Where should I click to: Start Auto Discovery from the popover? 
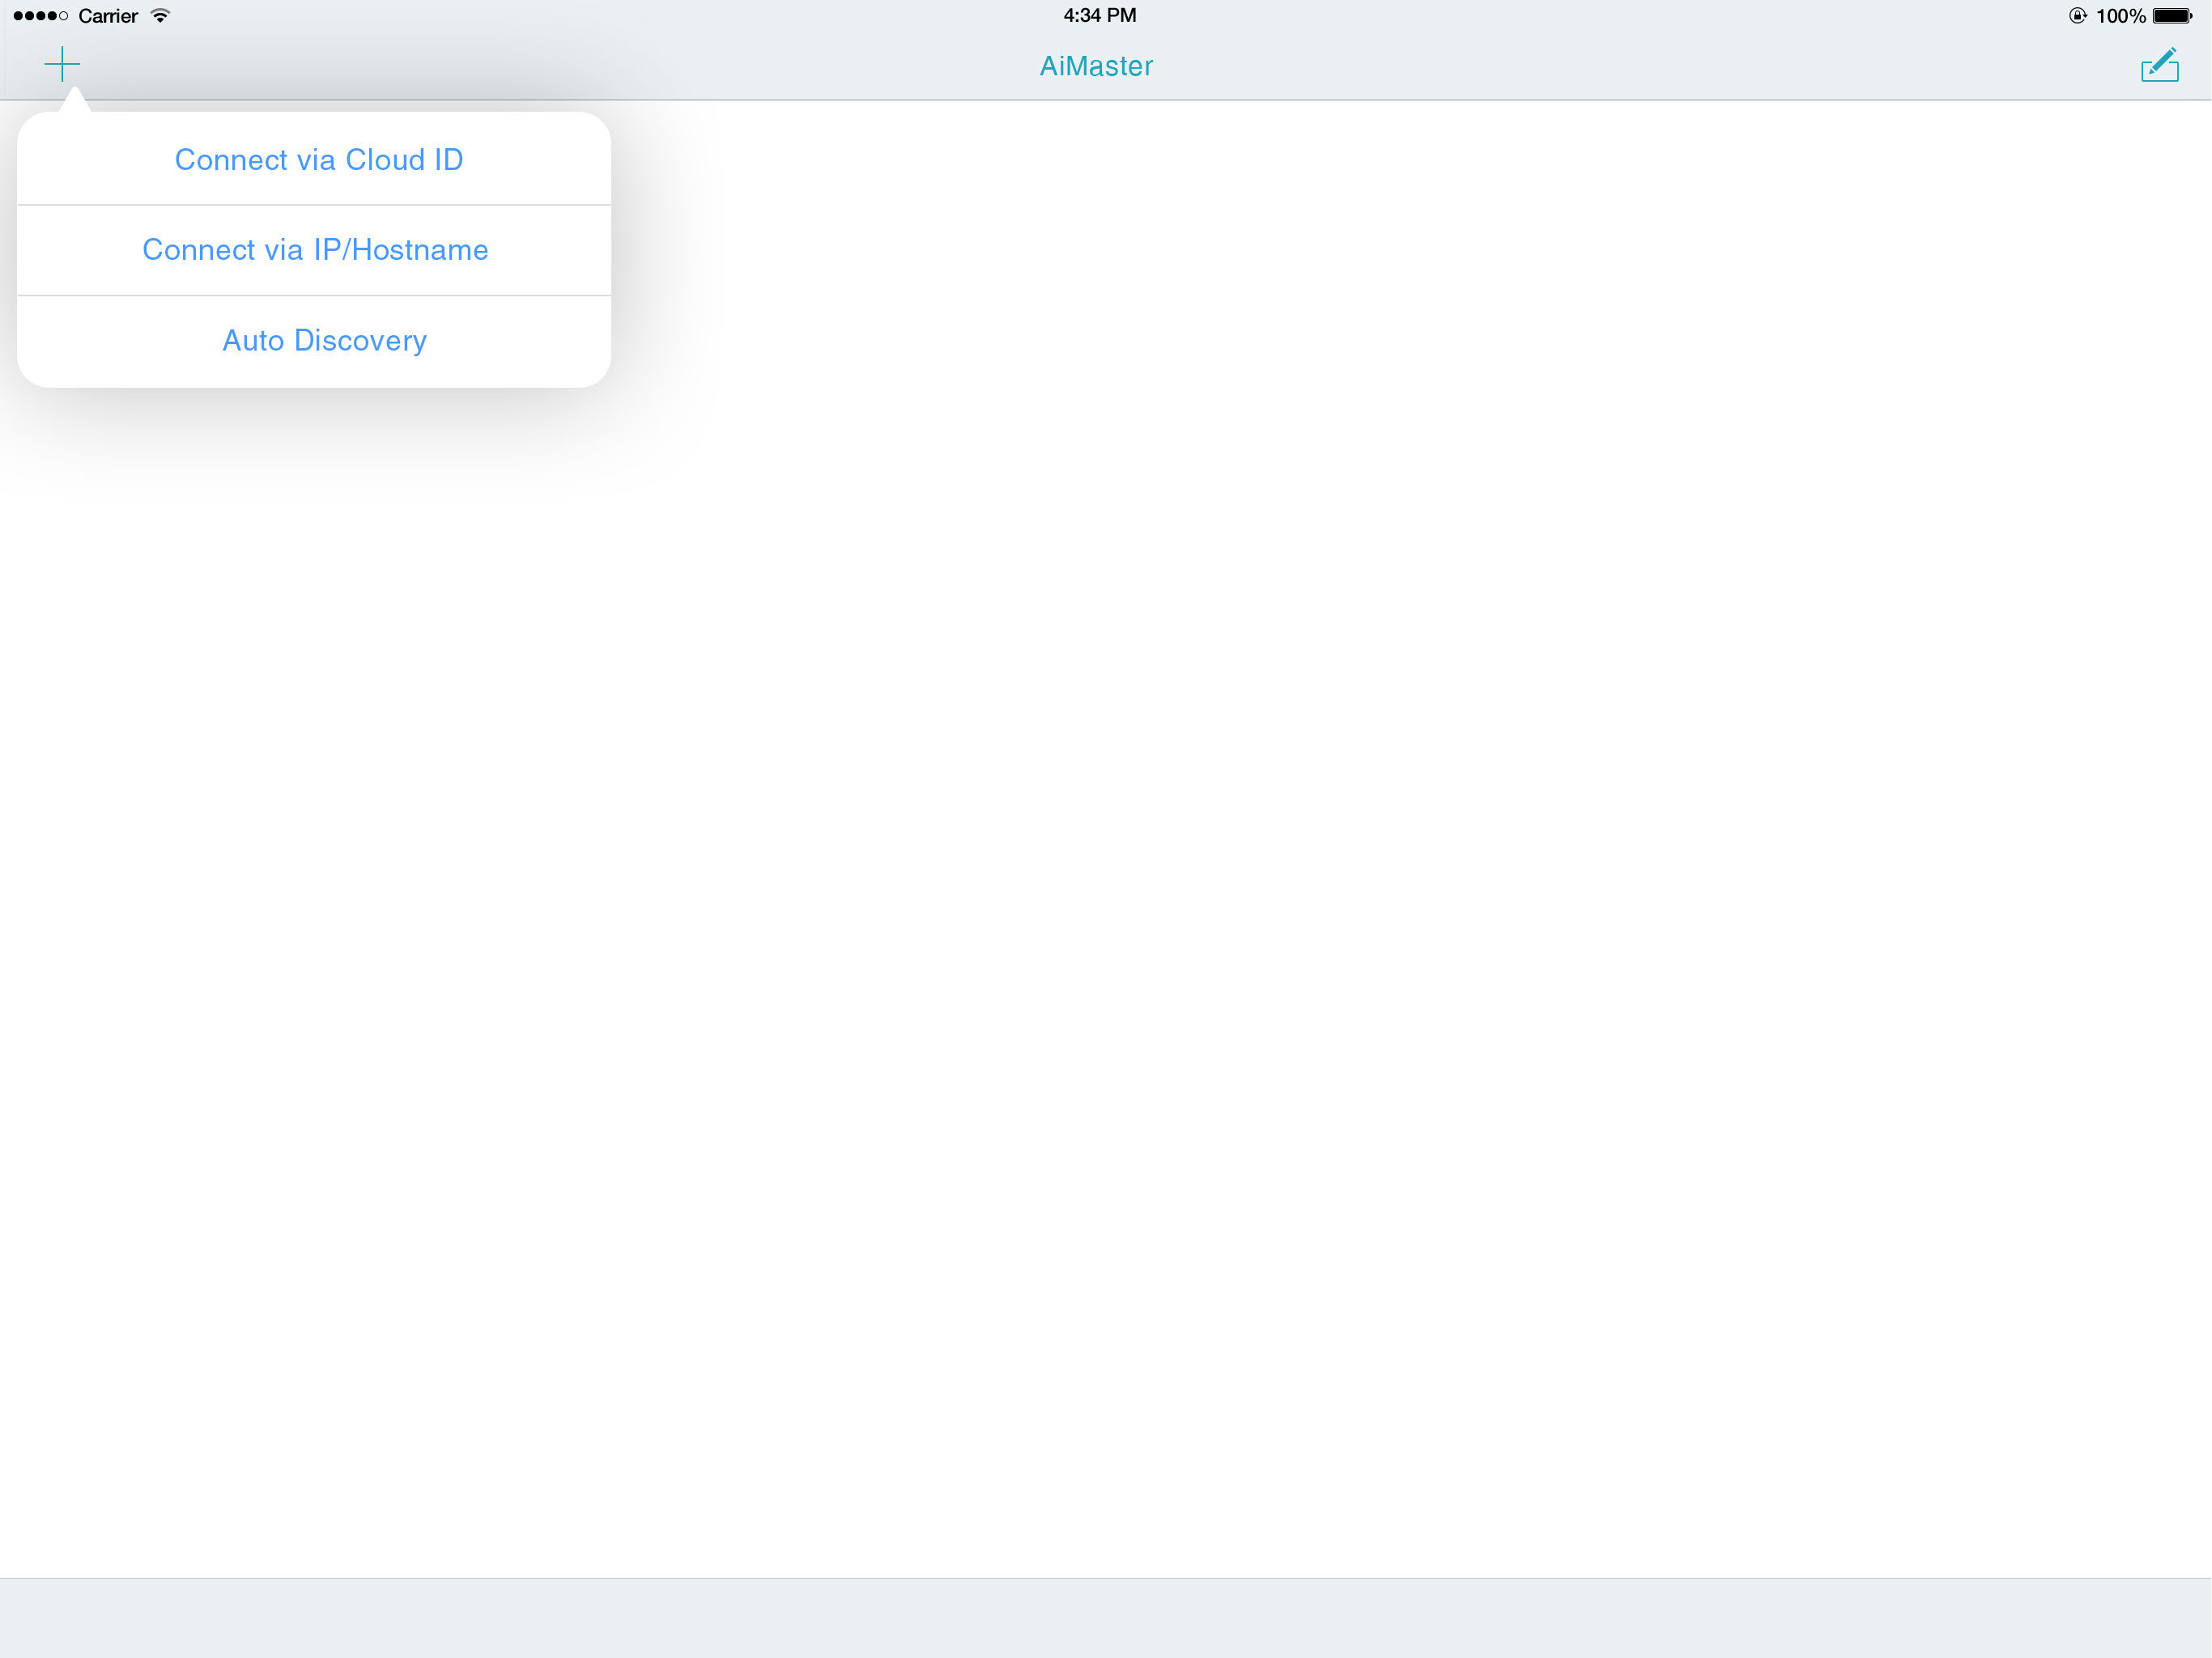[324, 341]
